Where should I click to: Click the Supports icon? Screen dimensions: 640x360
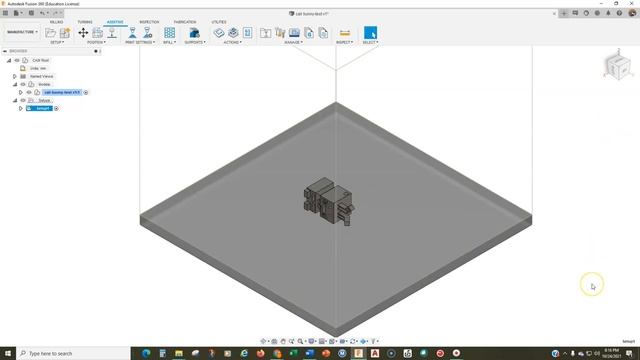click(195, 33)
